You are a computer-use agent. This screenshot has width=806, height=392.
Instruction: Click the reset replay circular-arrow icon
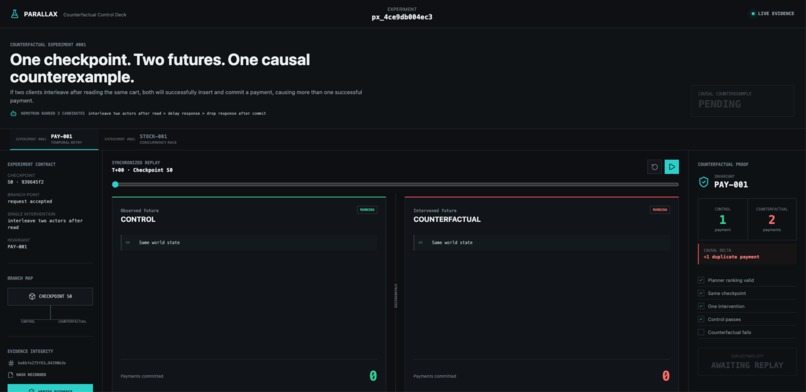654,167
